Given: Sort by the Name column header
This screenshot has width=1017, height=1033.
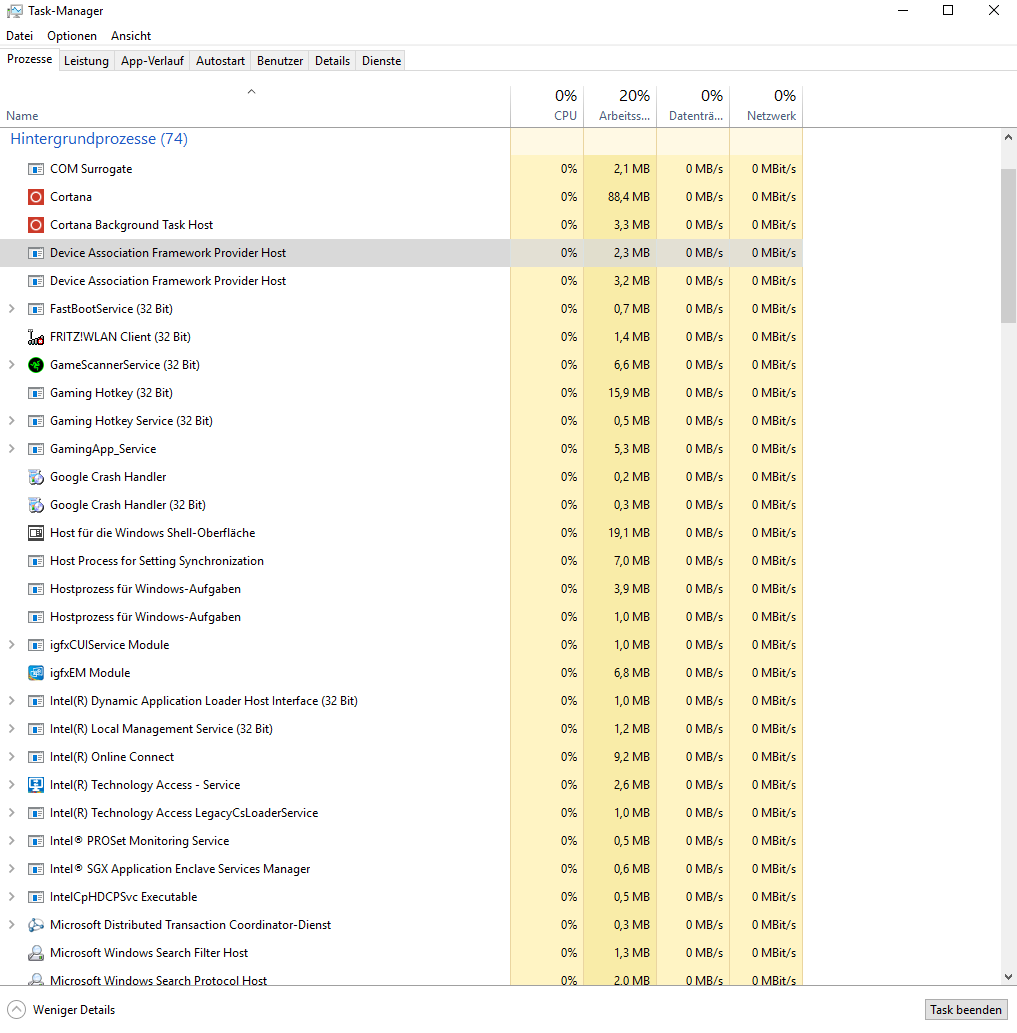Looking at the screenshot, I should coord(255,105).
